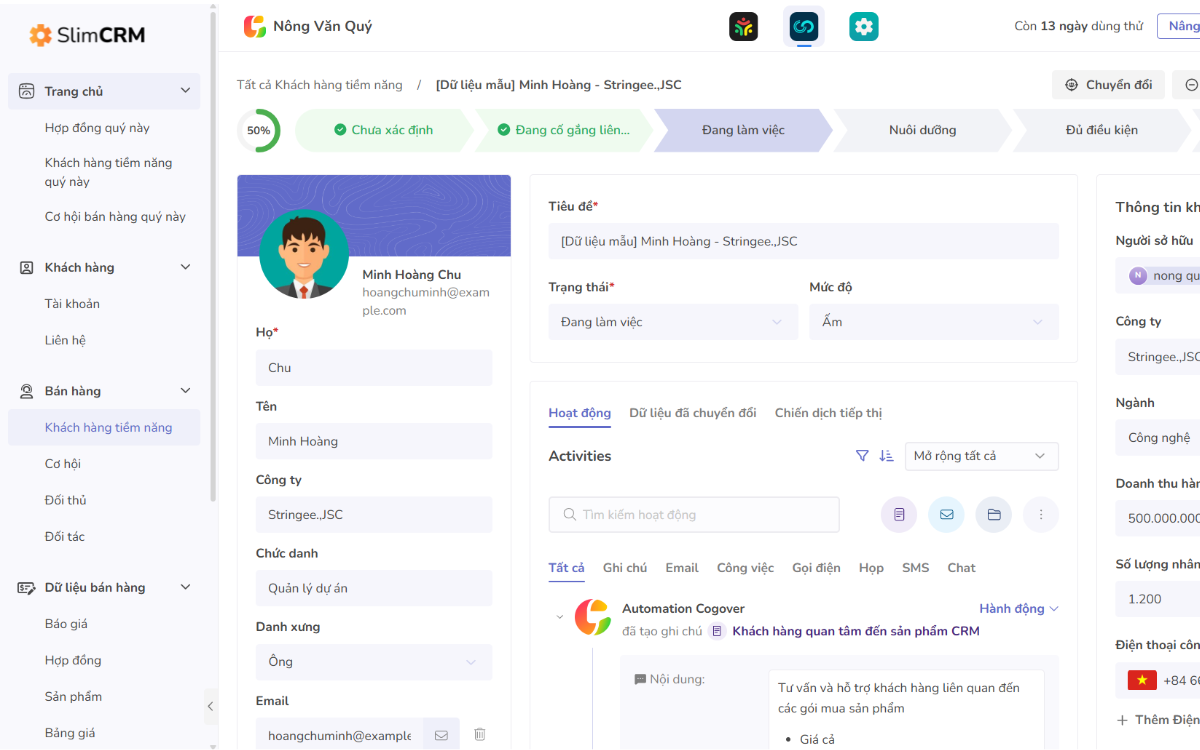Image resolution: width=1200 pixels, height=750 pixels.
Task: Click the blue email activity icon
Action: (946, 515)
